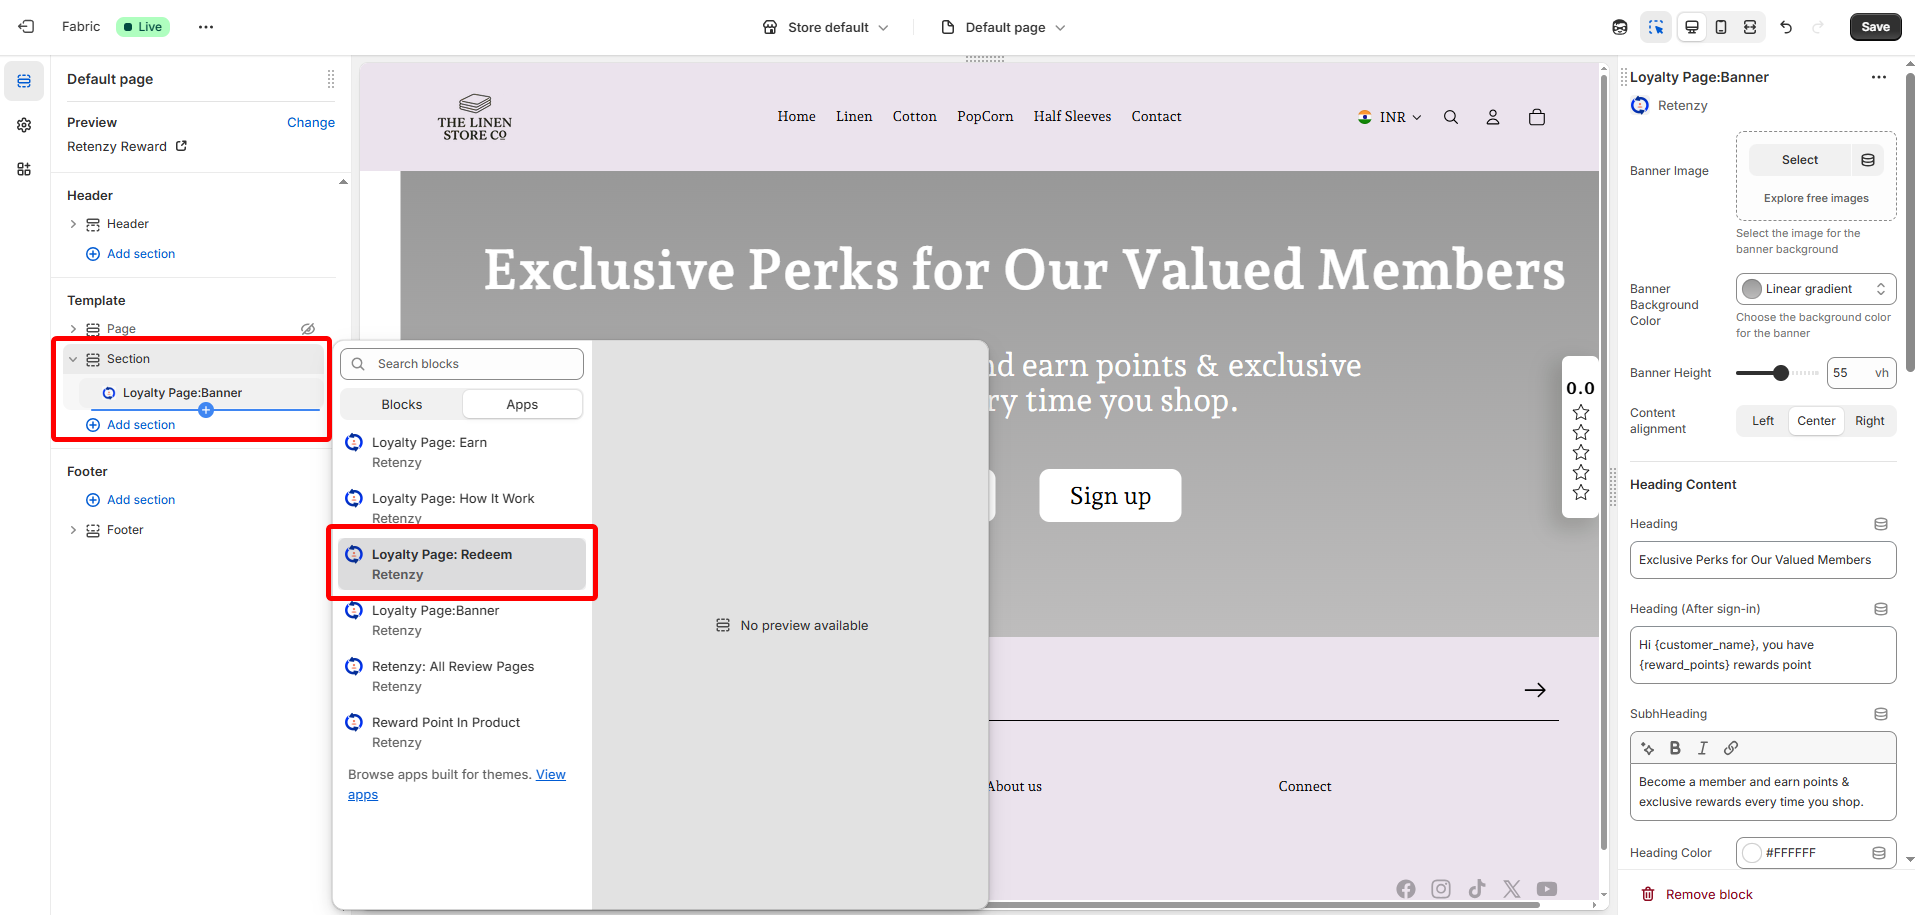Image resolution: width=1915 pixels, height=915 pixels.
Task: Open the shopping cart bag icon
Action: (1537, 117)
